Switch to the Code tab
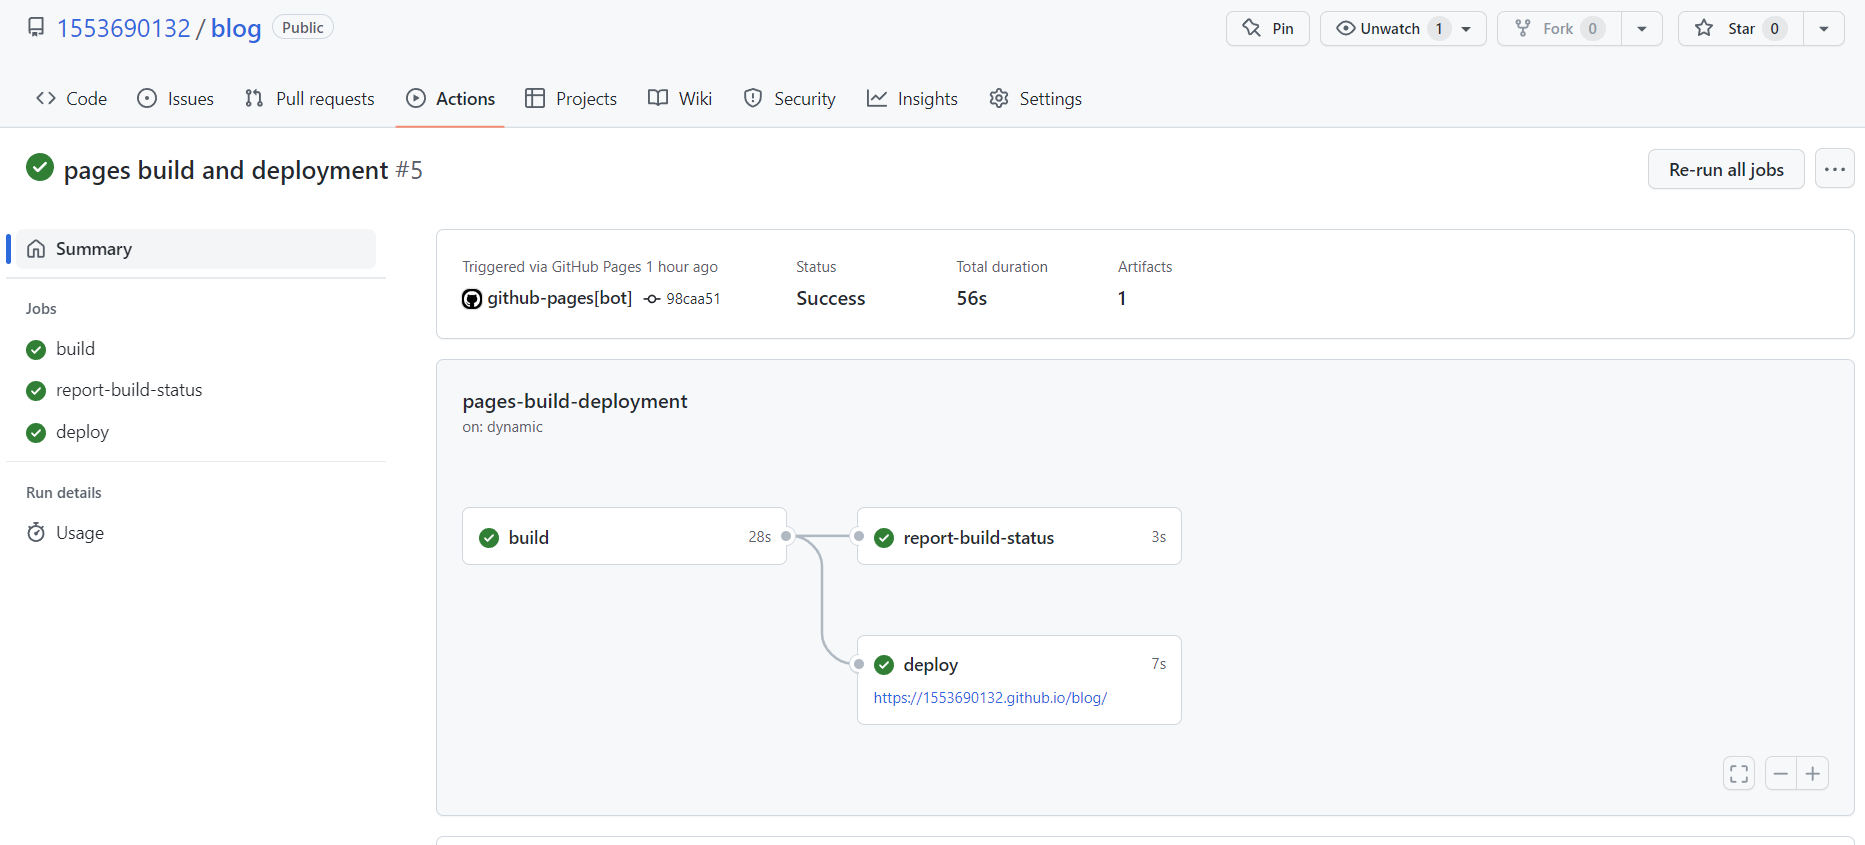Image resolution: width=1865 pixels, height=845 pixels. coord(72,98)
